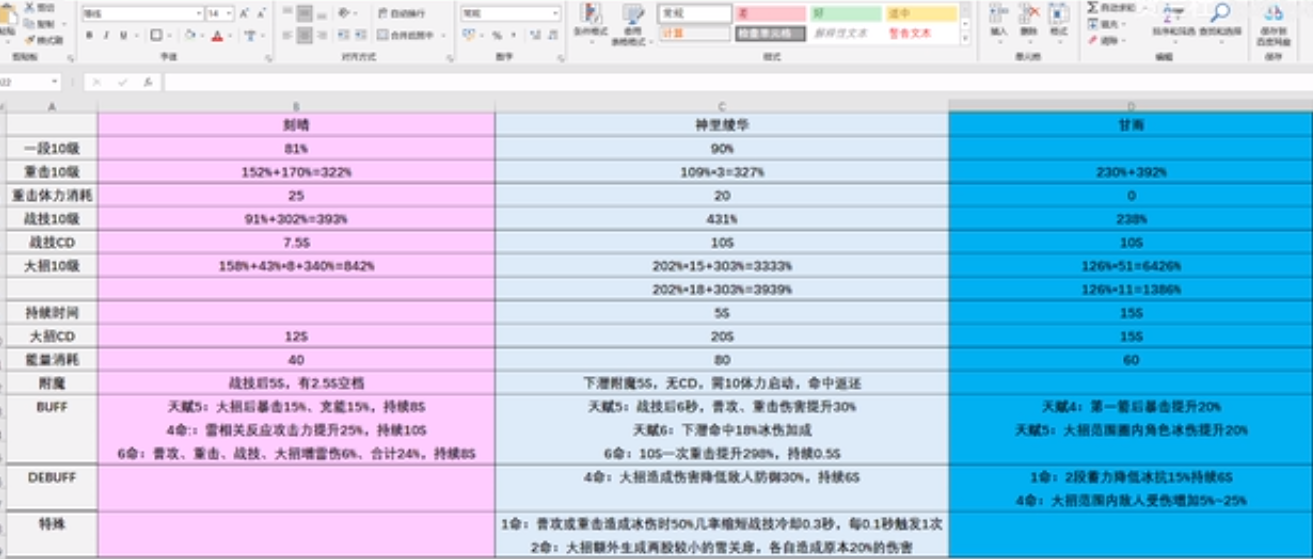1313x559 pixels.
Task: Click the accounting currency format icon
Action: tap(470, 35)
